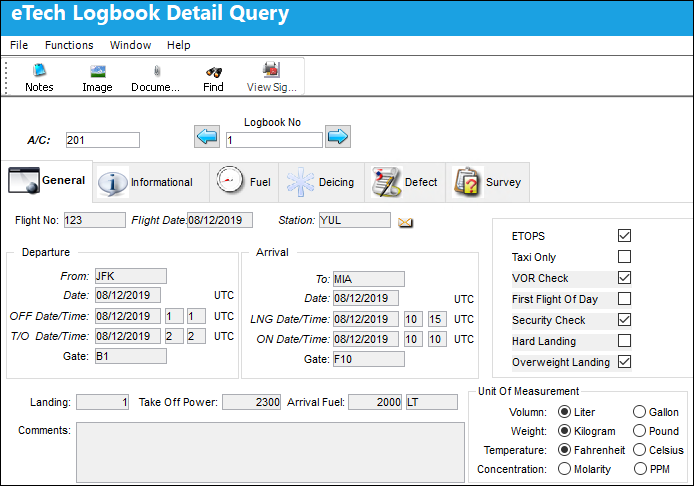
Task: Click the Departure Gate field B1
Action: (x=131, y=356)
